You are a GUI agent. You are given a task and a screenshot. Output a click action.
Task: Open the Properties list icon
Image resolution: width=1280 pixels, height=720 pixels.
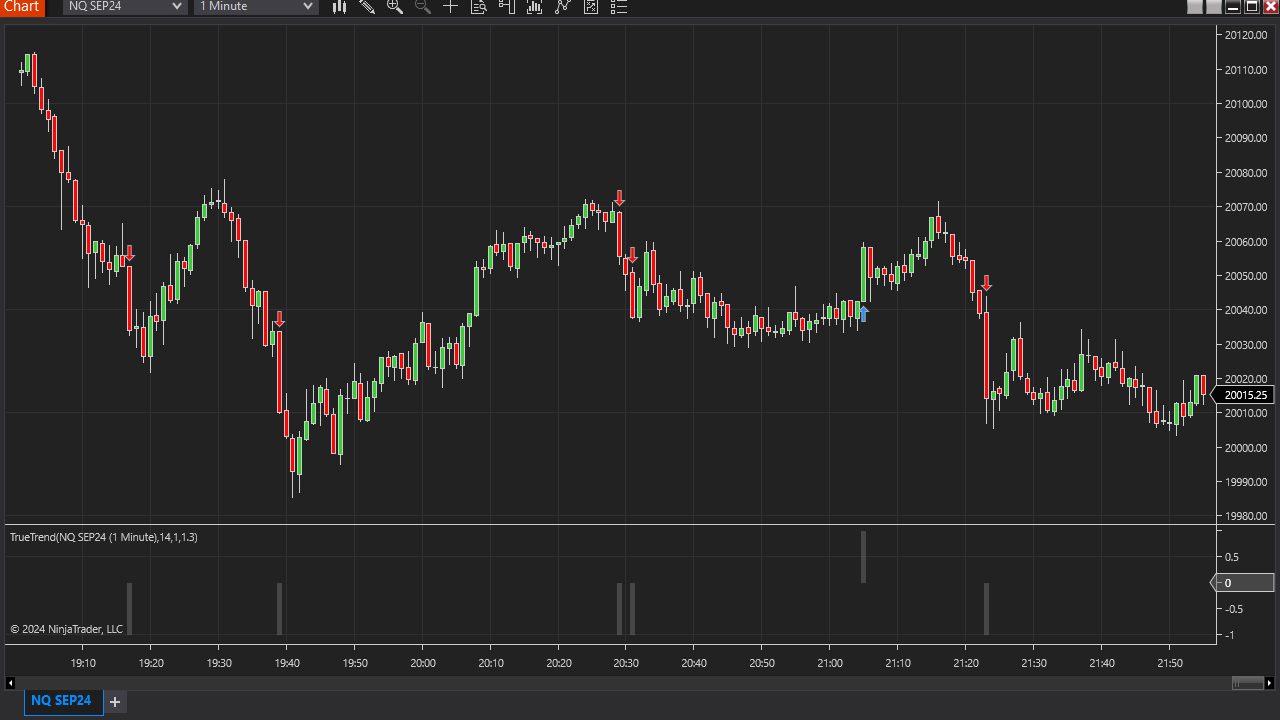[619, 7]
